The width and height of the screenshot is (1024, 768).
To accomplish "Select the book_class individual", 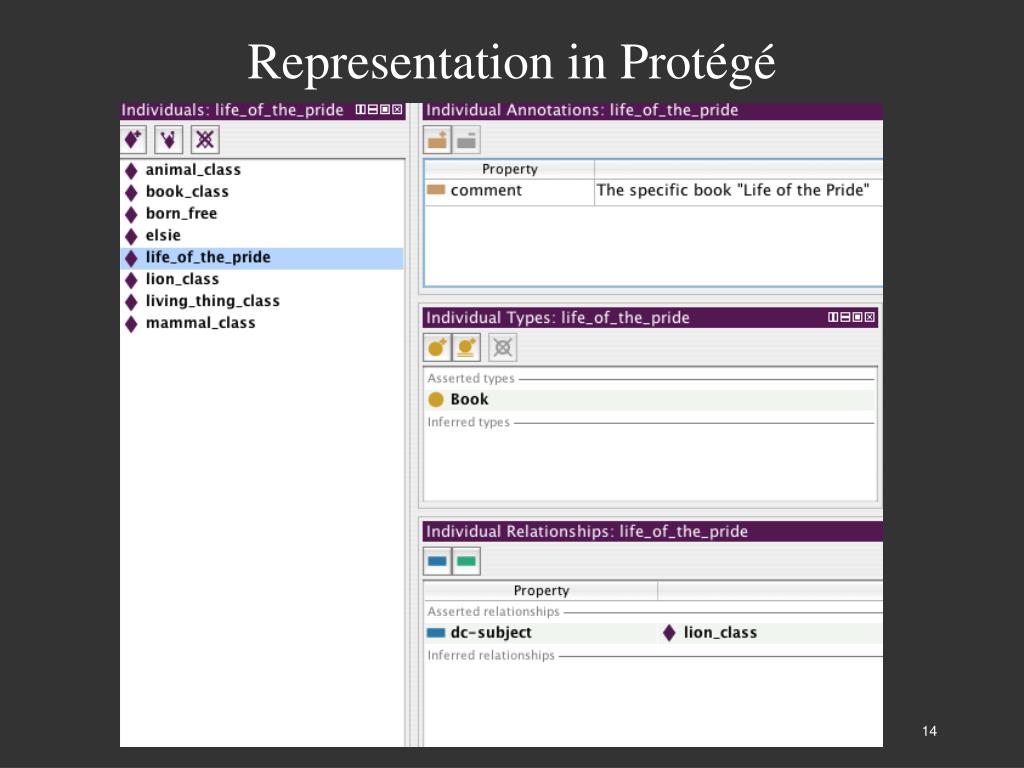I will click(262, 192).
